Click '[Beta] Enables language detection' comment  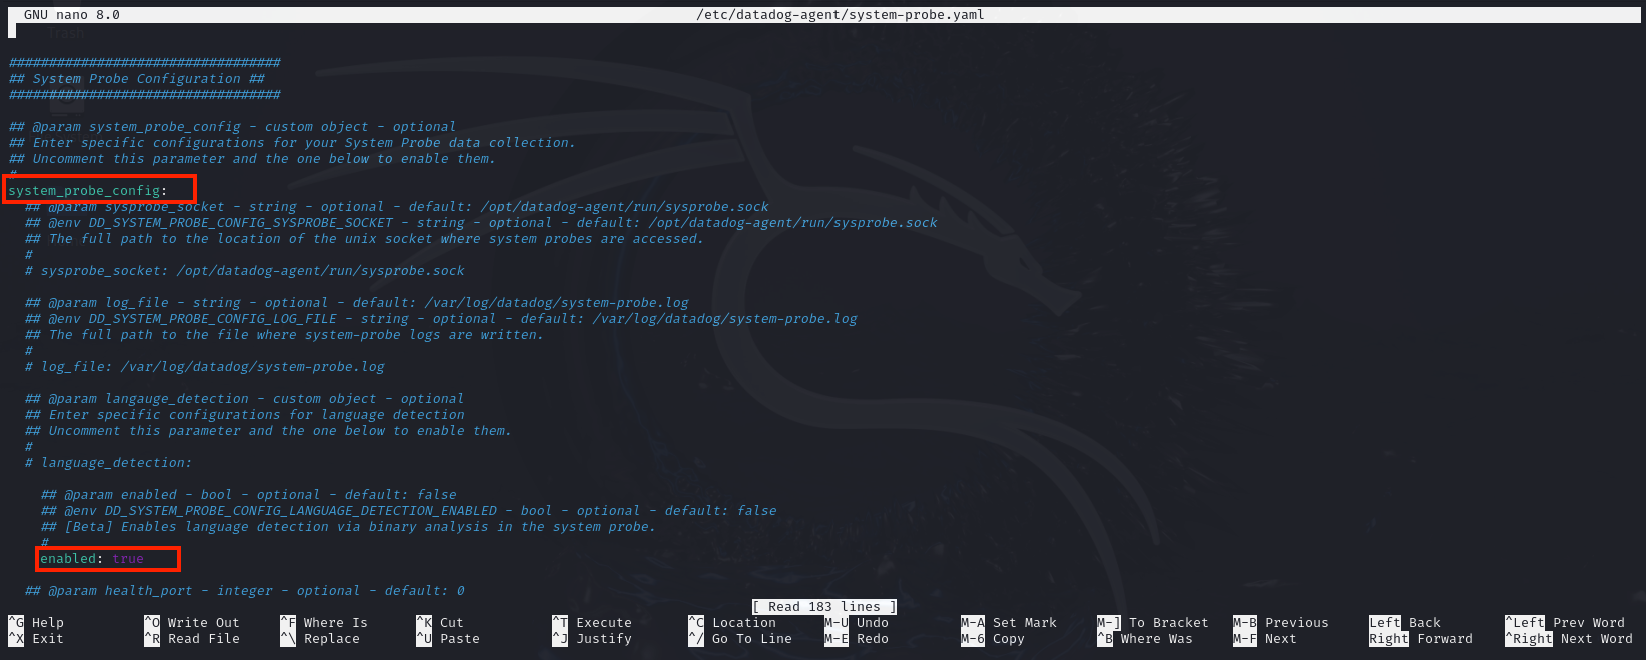(348, 527)
